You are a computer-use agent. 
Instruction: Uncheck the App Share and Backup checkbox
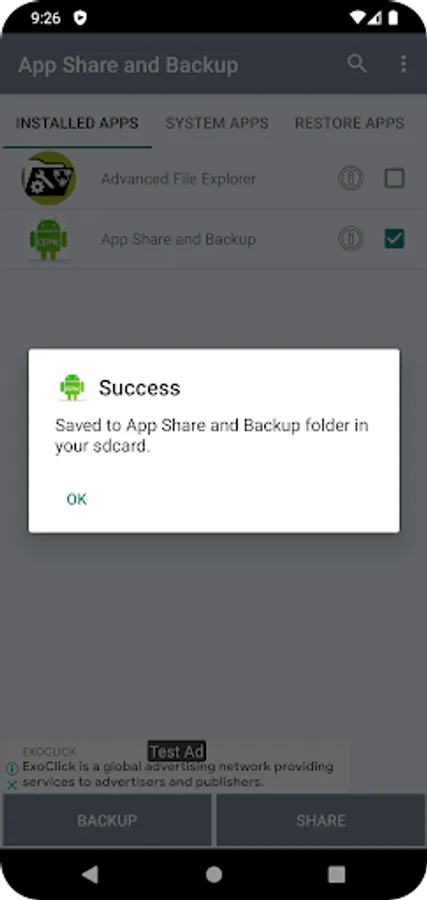(394, 238)
